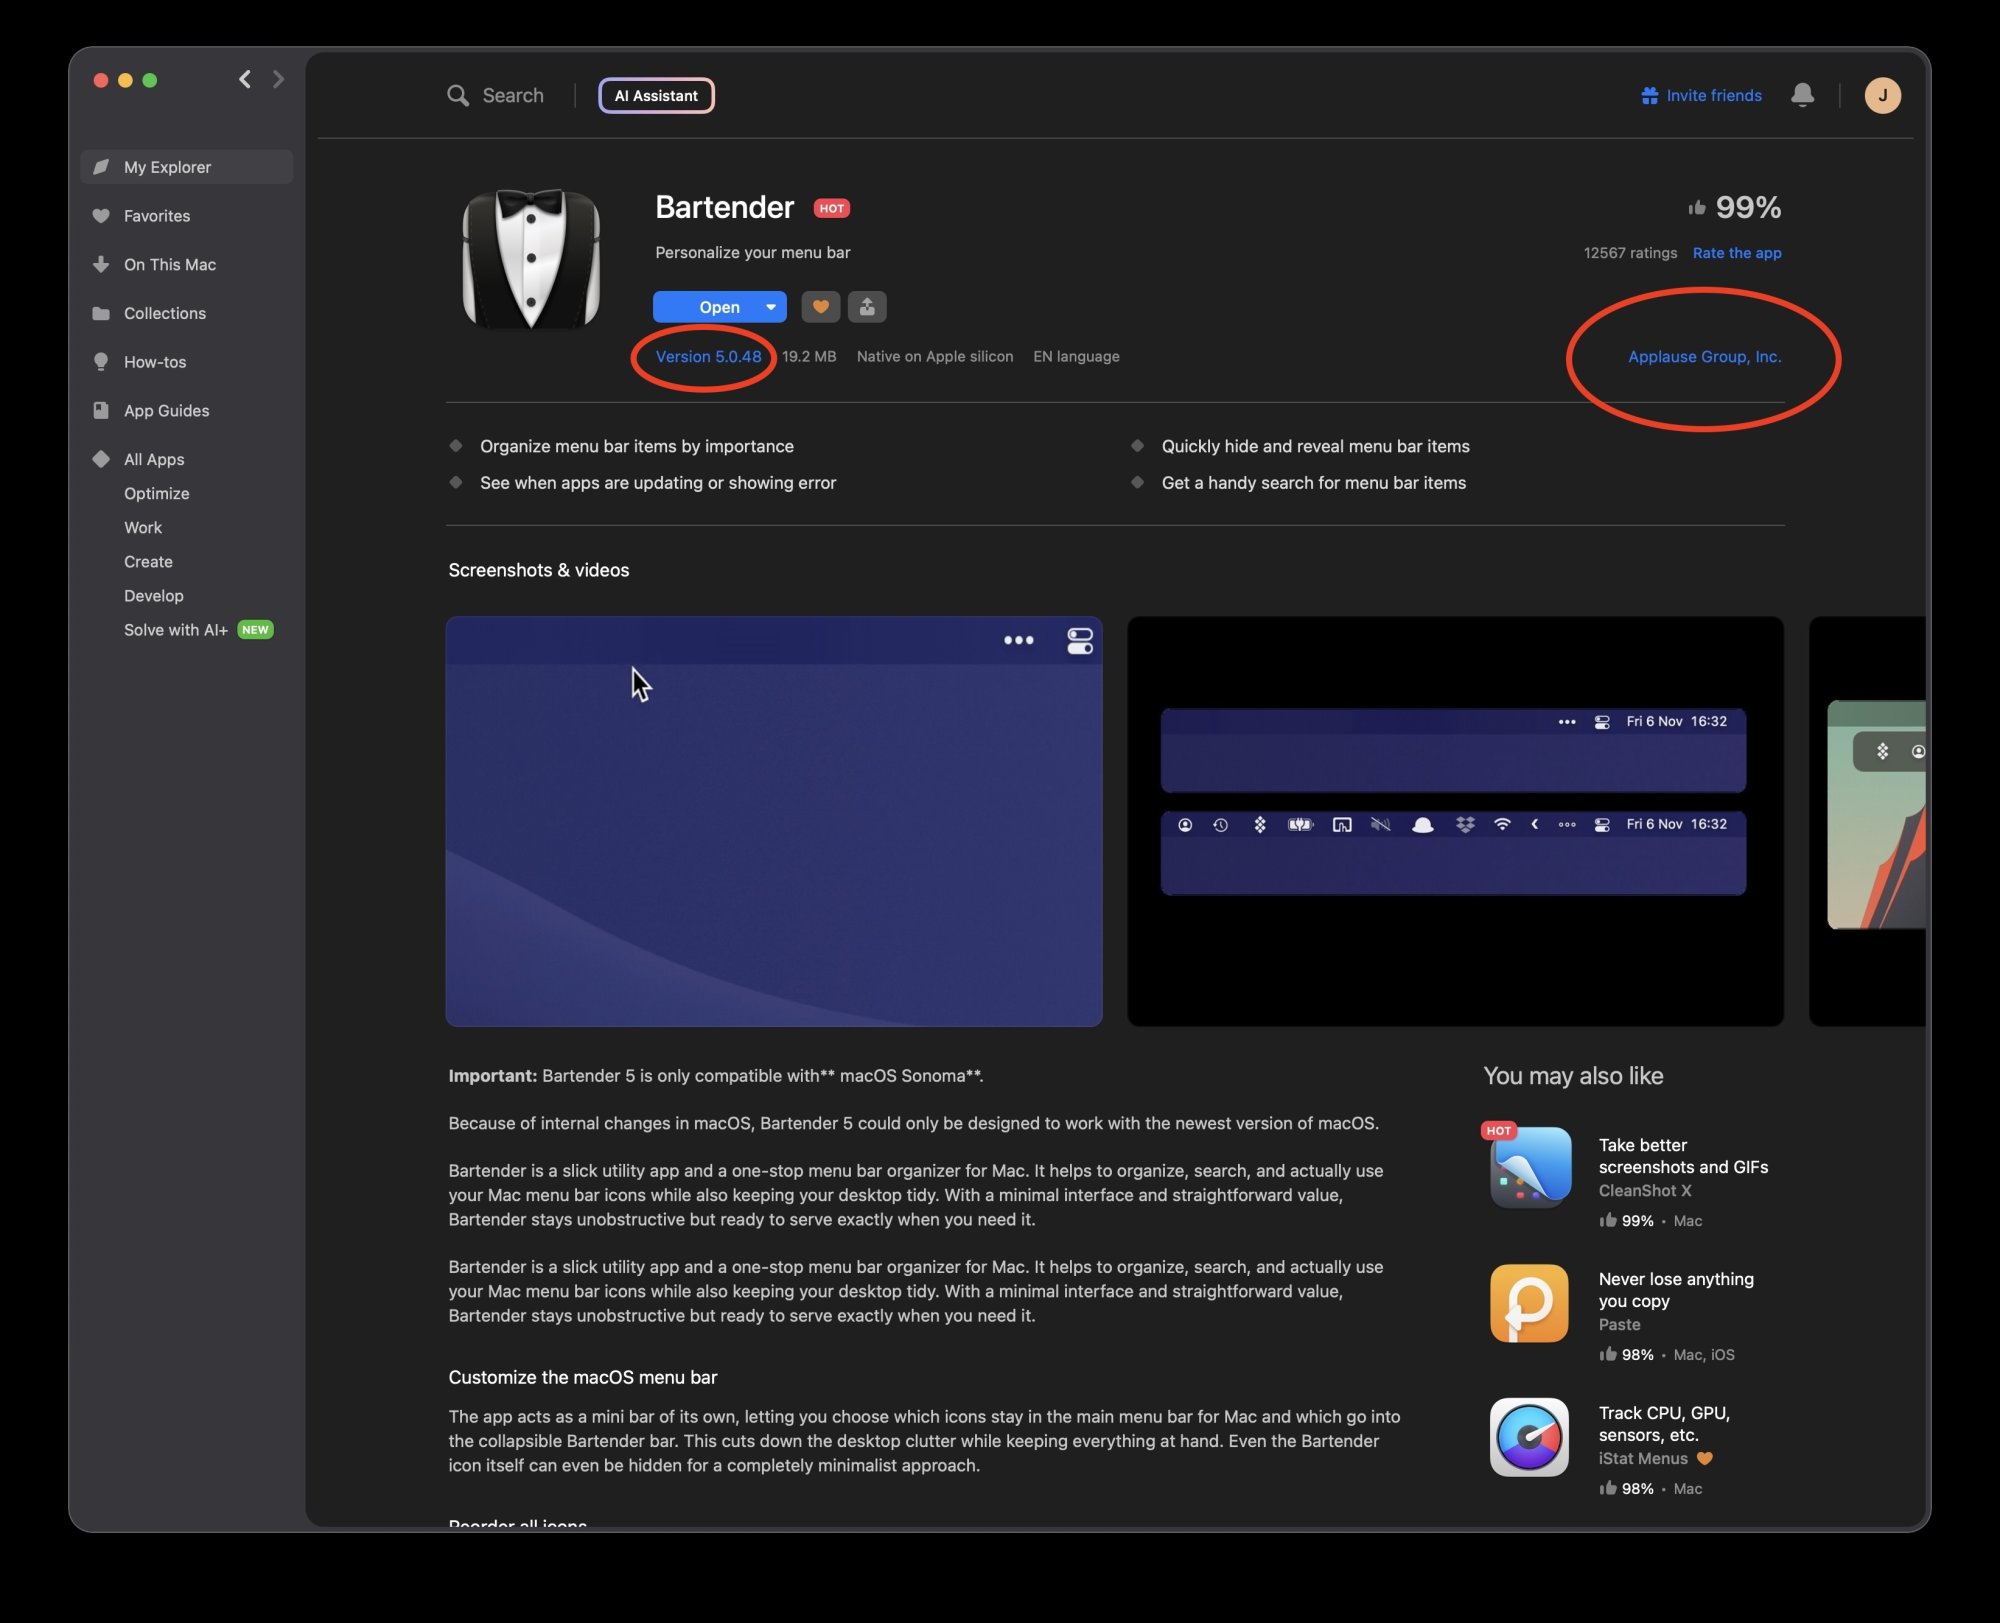Click the App Guides book icon

[101, 411]
